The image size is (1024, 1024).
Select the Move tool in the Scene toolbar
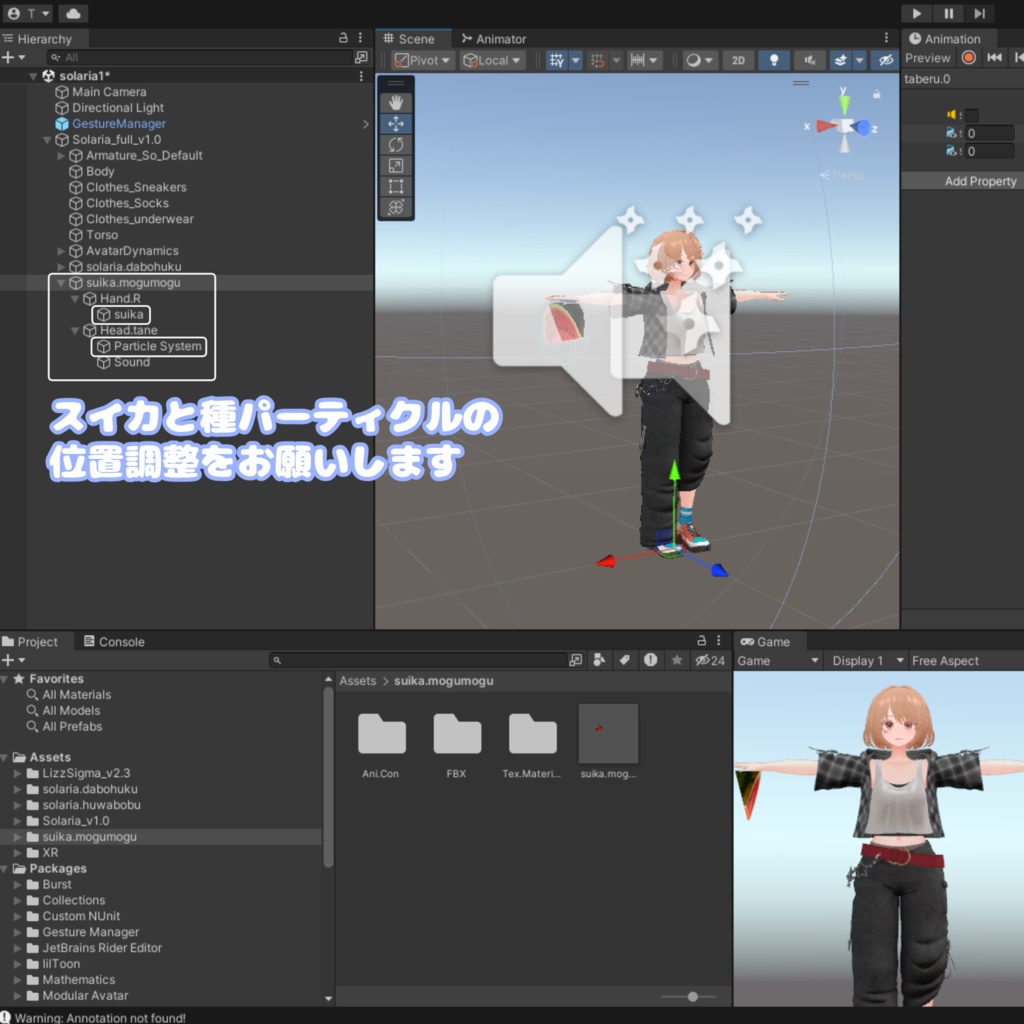pyautogui.click(x=395, y=123)
